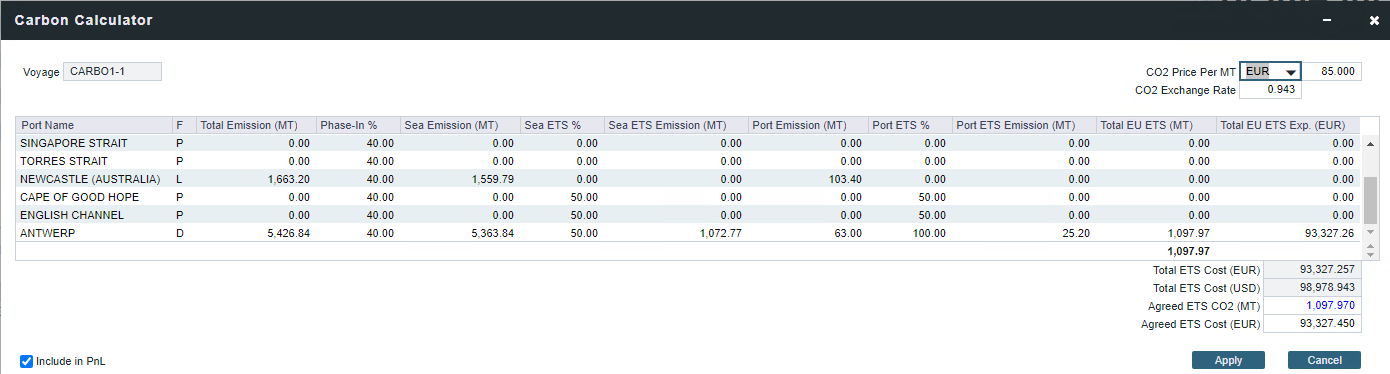
Task: Toggle the Include in PnL checkbox
Action: [27, 361]
